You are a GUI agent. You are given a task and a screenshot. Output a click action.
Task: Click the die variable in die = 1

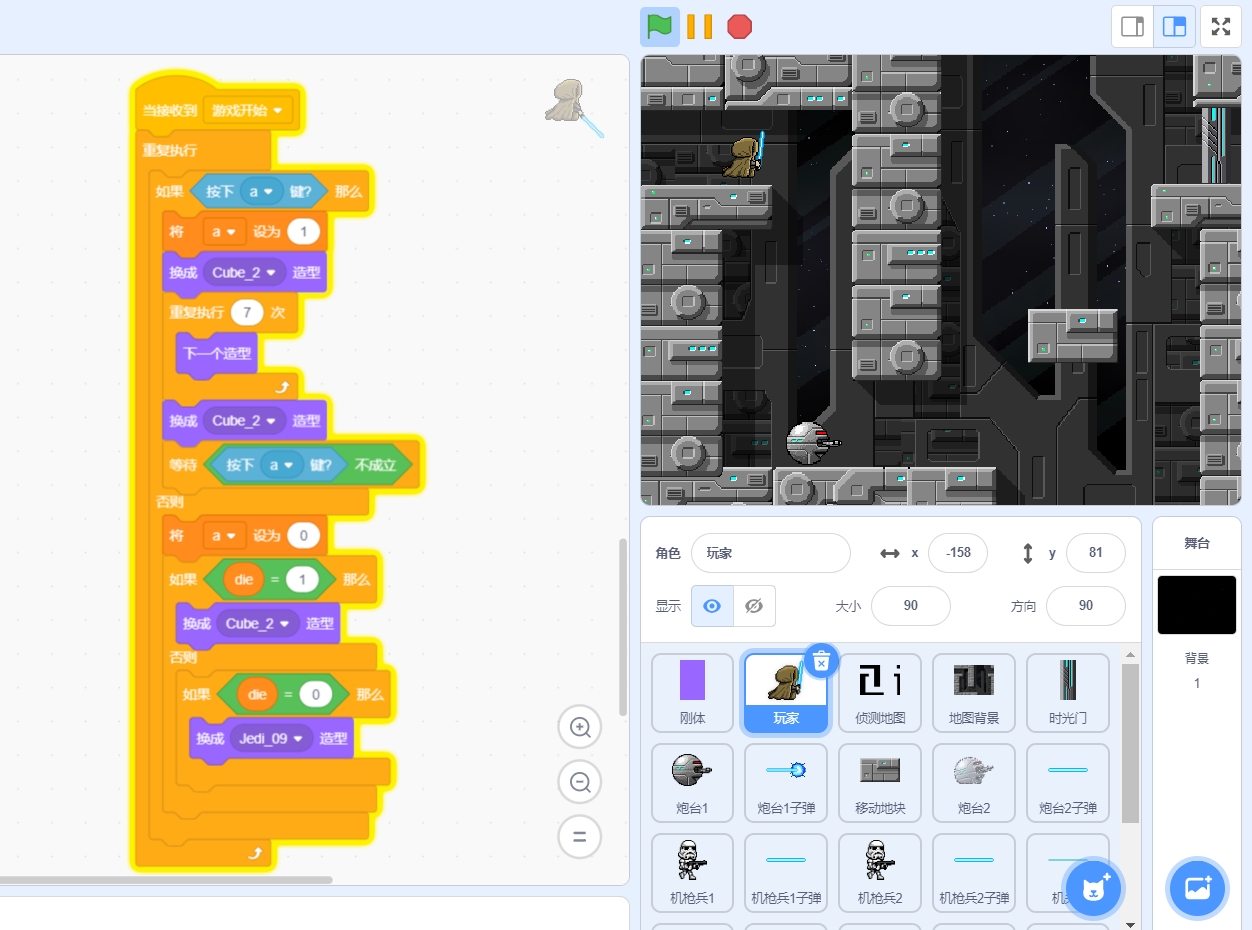(x=244, y=579)
